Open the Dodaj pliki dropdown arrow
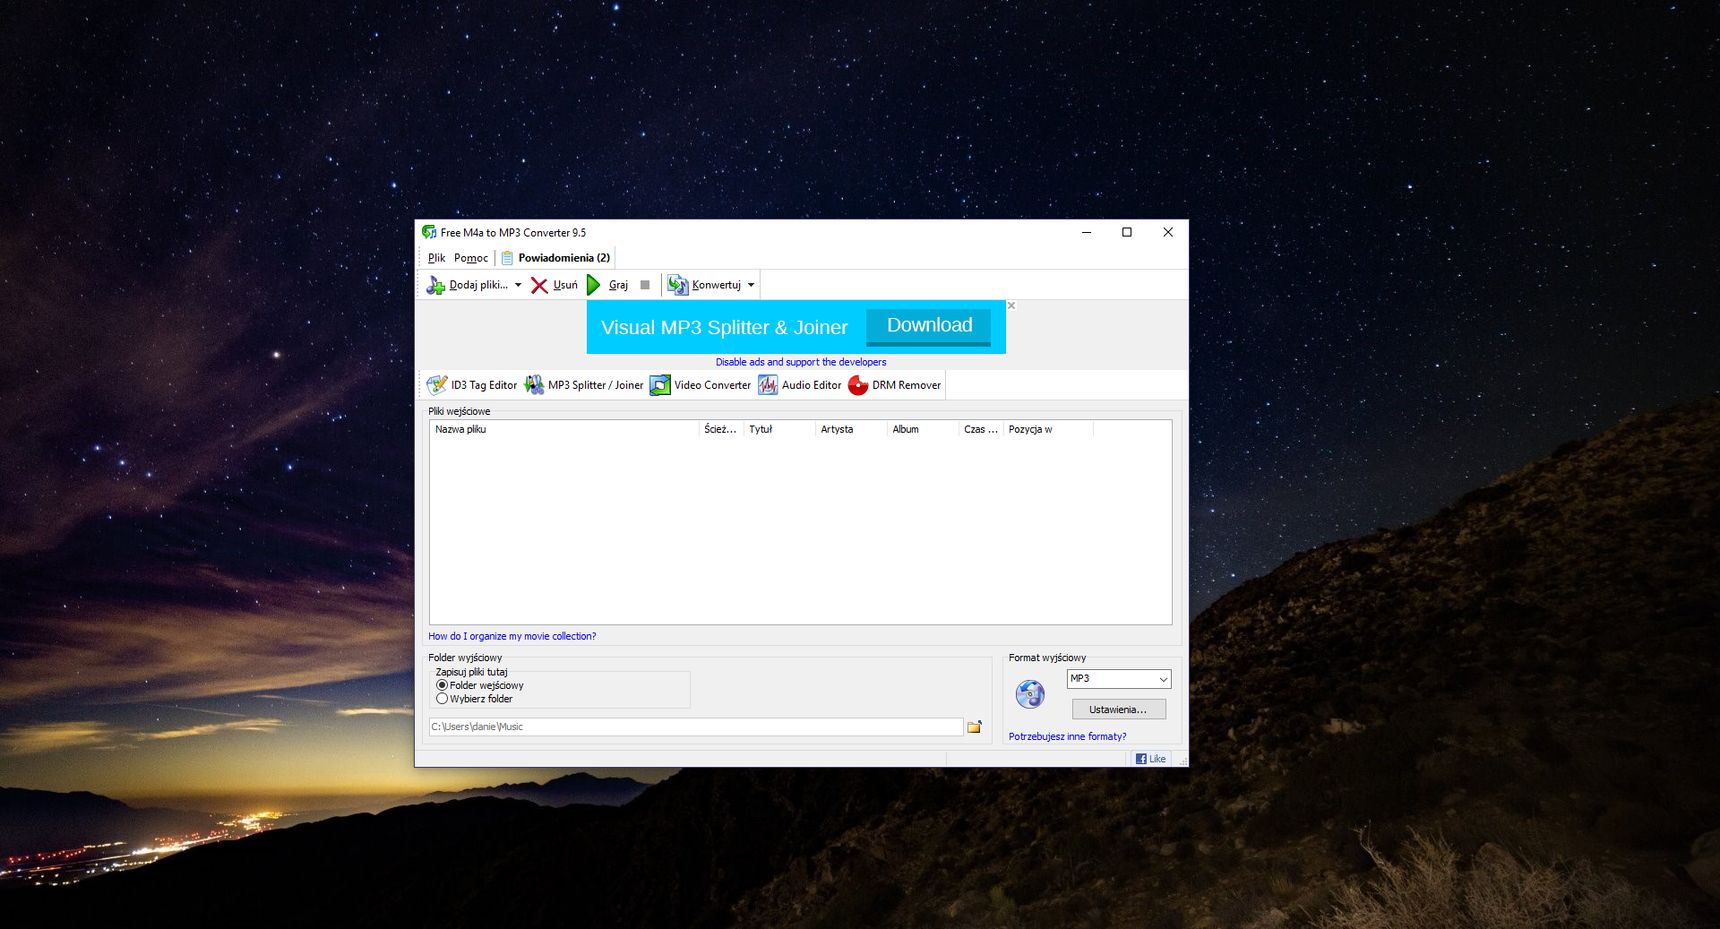Screen dimensions: 1720x929 coord(518,285)
